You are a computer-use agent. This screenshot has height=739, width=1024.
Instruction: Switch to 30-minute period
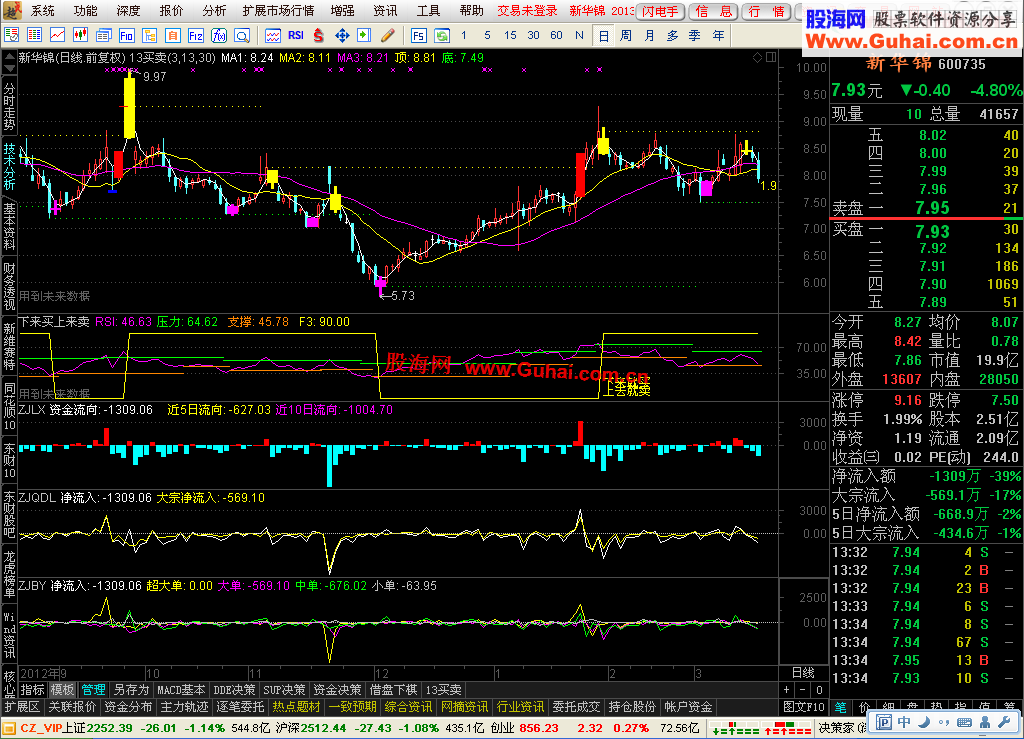(534, 35)
